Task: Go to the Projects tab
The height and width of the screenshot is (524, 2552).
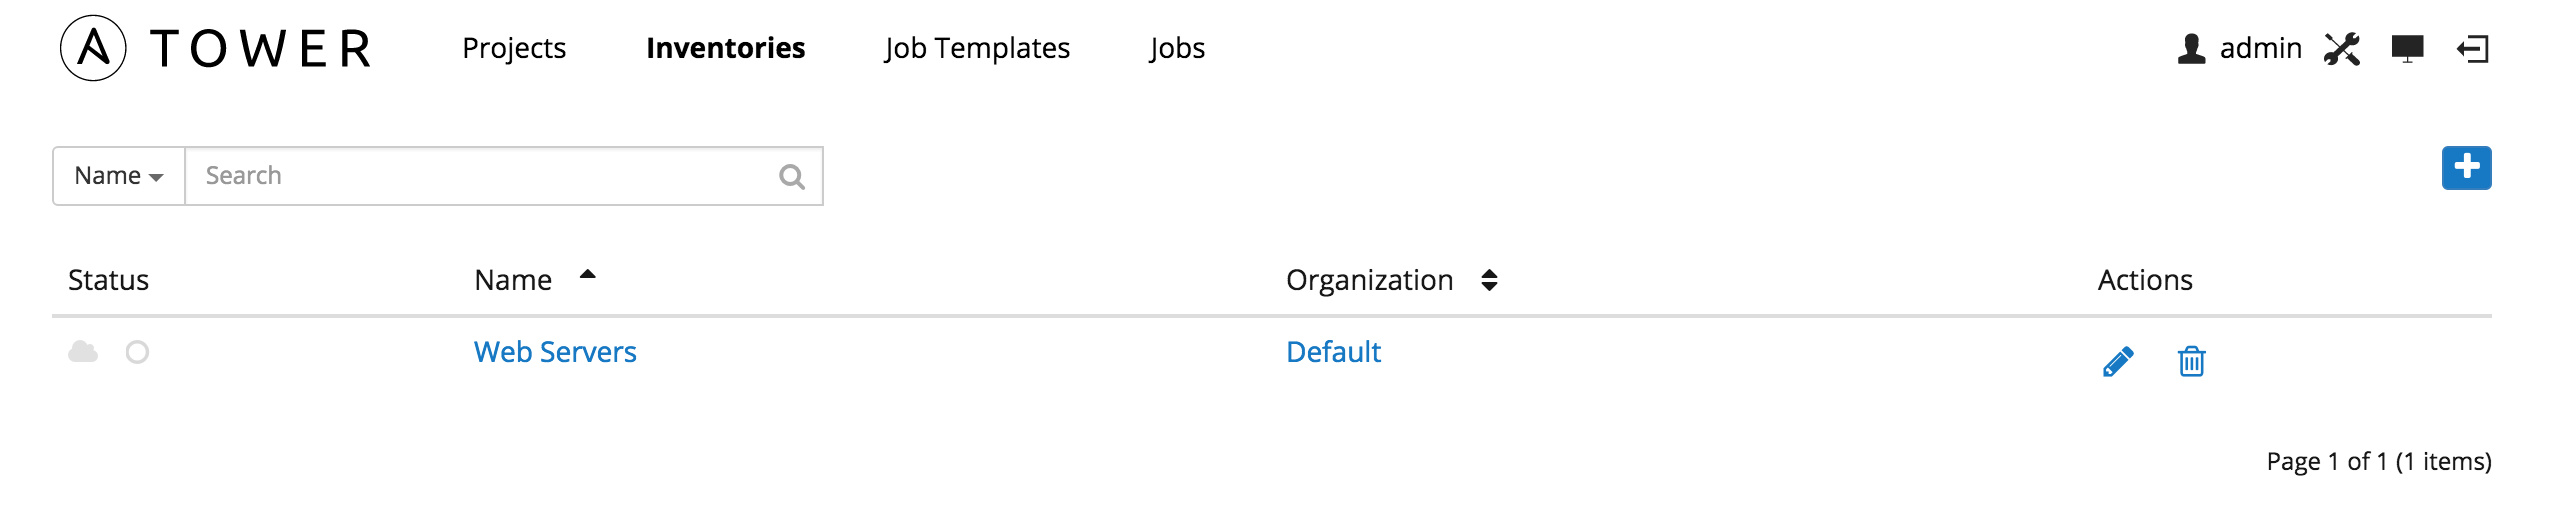Action: coord(514,48)
